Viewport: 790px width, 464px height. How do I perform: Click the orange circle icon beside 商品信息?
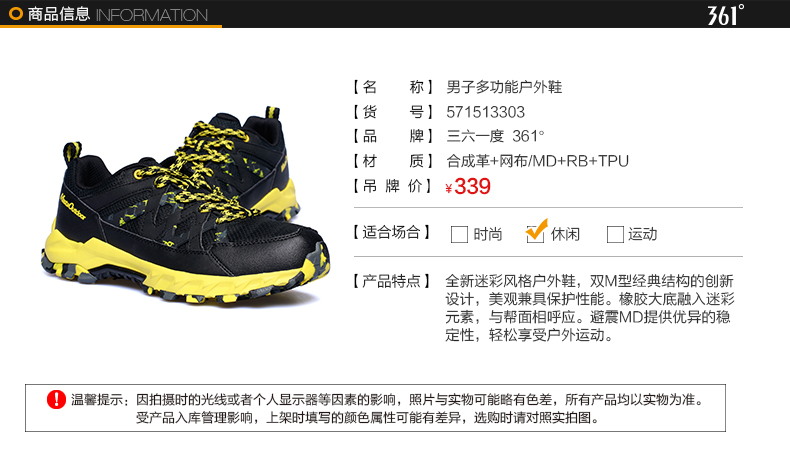coord(16,14)
